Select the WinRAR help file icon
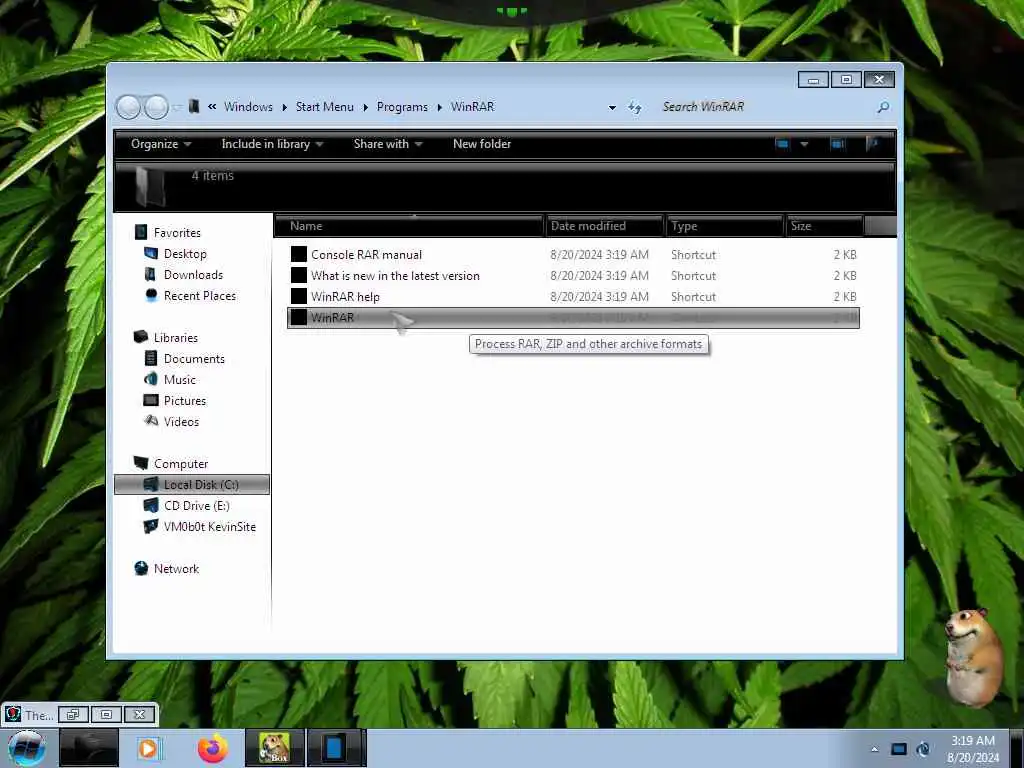The height and width of the screenshot is (768, 1024). pyautogui.click(x=298, y=296)
